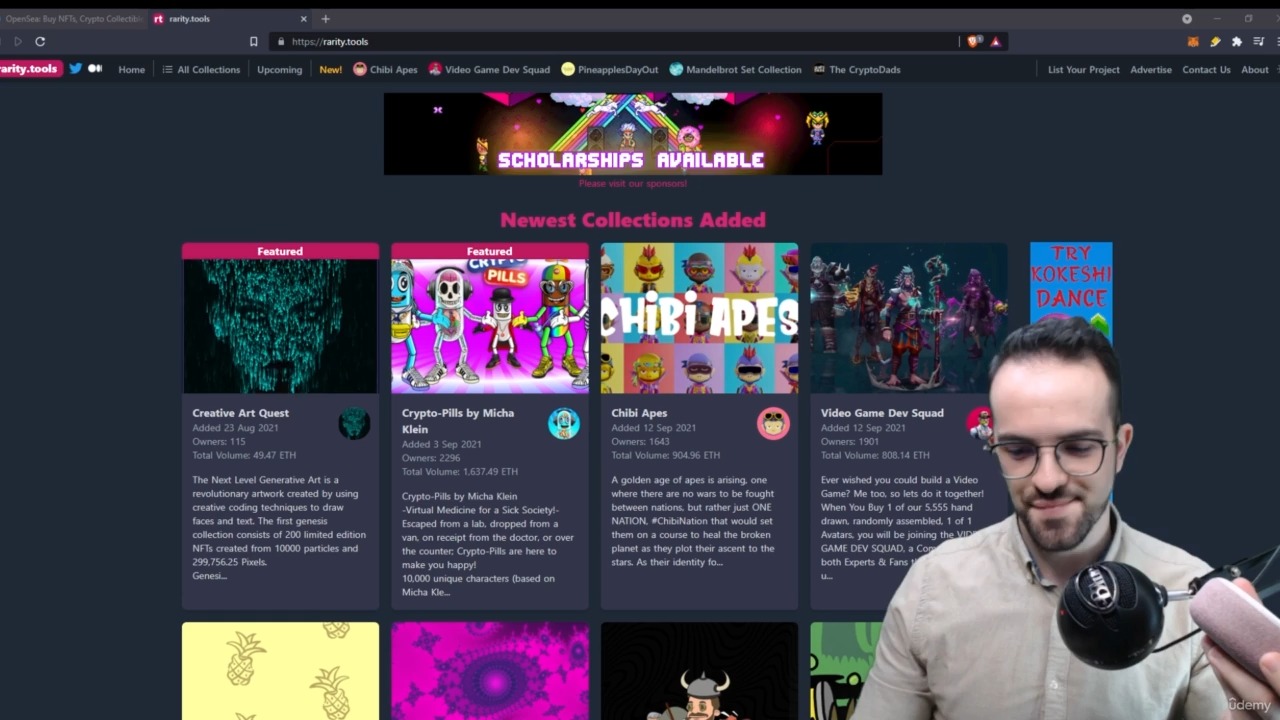Reload the current page
This screenshot has height=720, width=1280.
point(40,41)
